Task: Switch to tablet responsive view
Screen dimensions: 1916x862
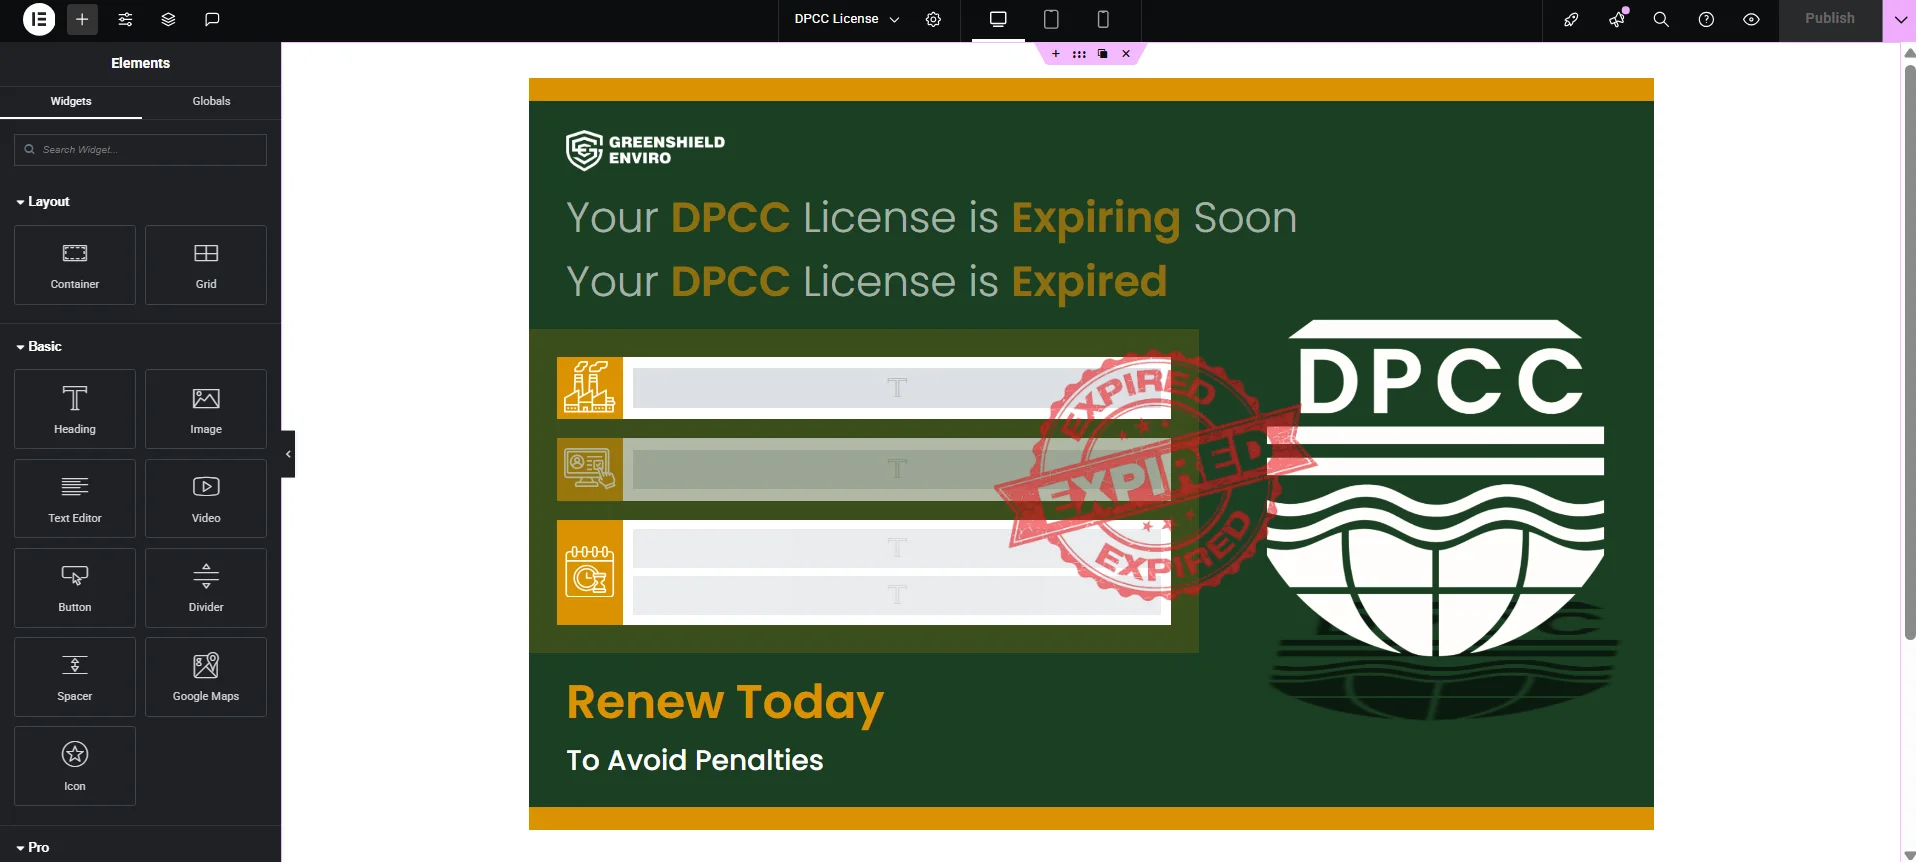Action: (1051, 19)
